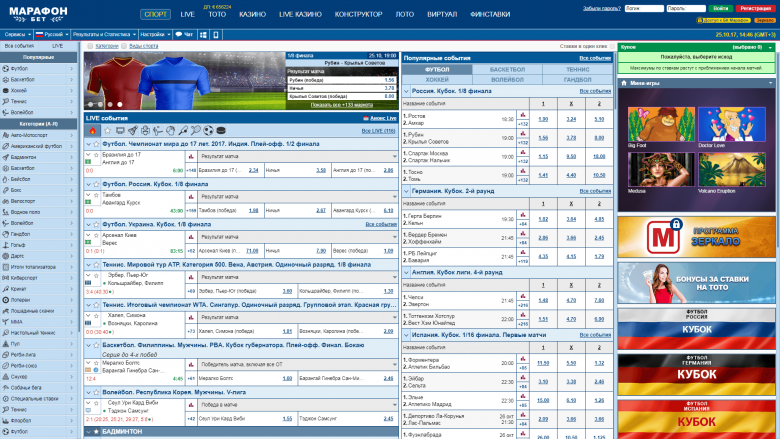This screenshot has width=780, height=439.
Task: Open Windows app icon in services bar
Action: [203, 35]
